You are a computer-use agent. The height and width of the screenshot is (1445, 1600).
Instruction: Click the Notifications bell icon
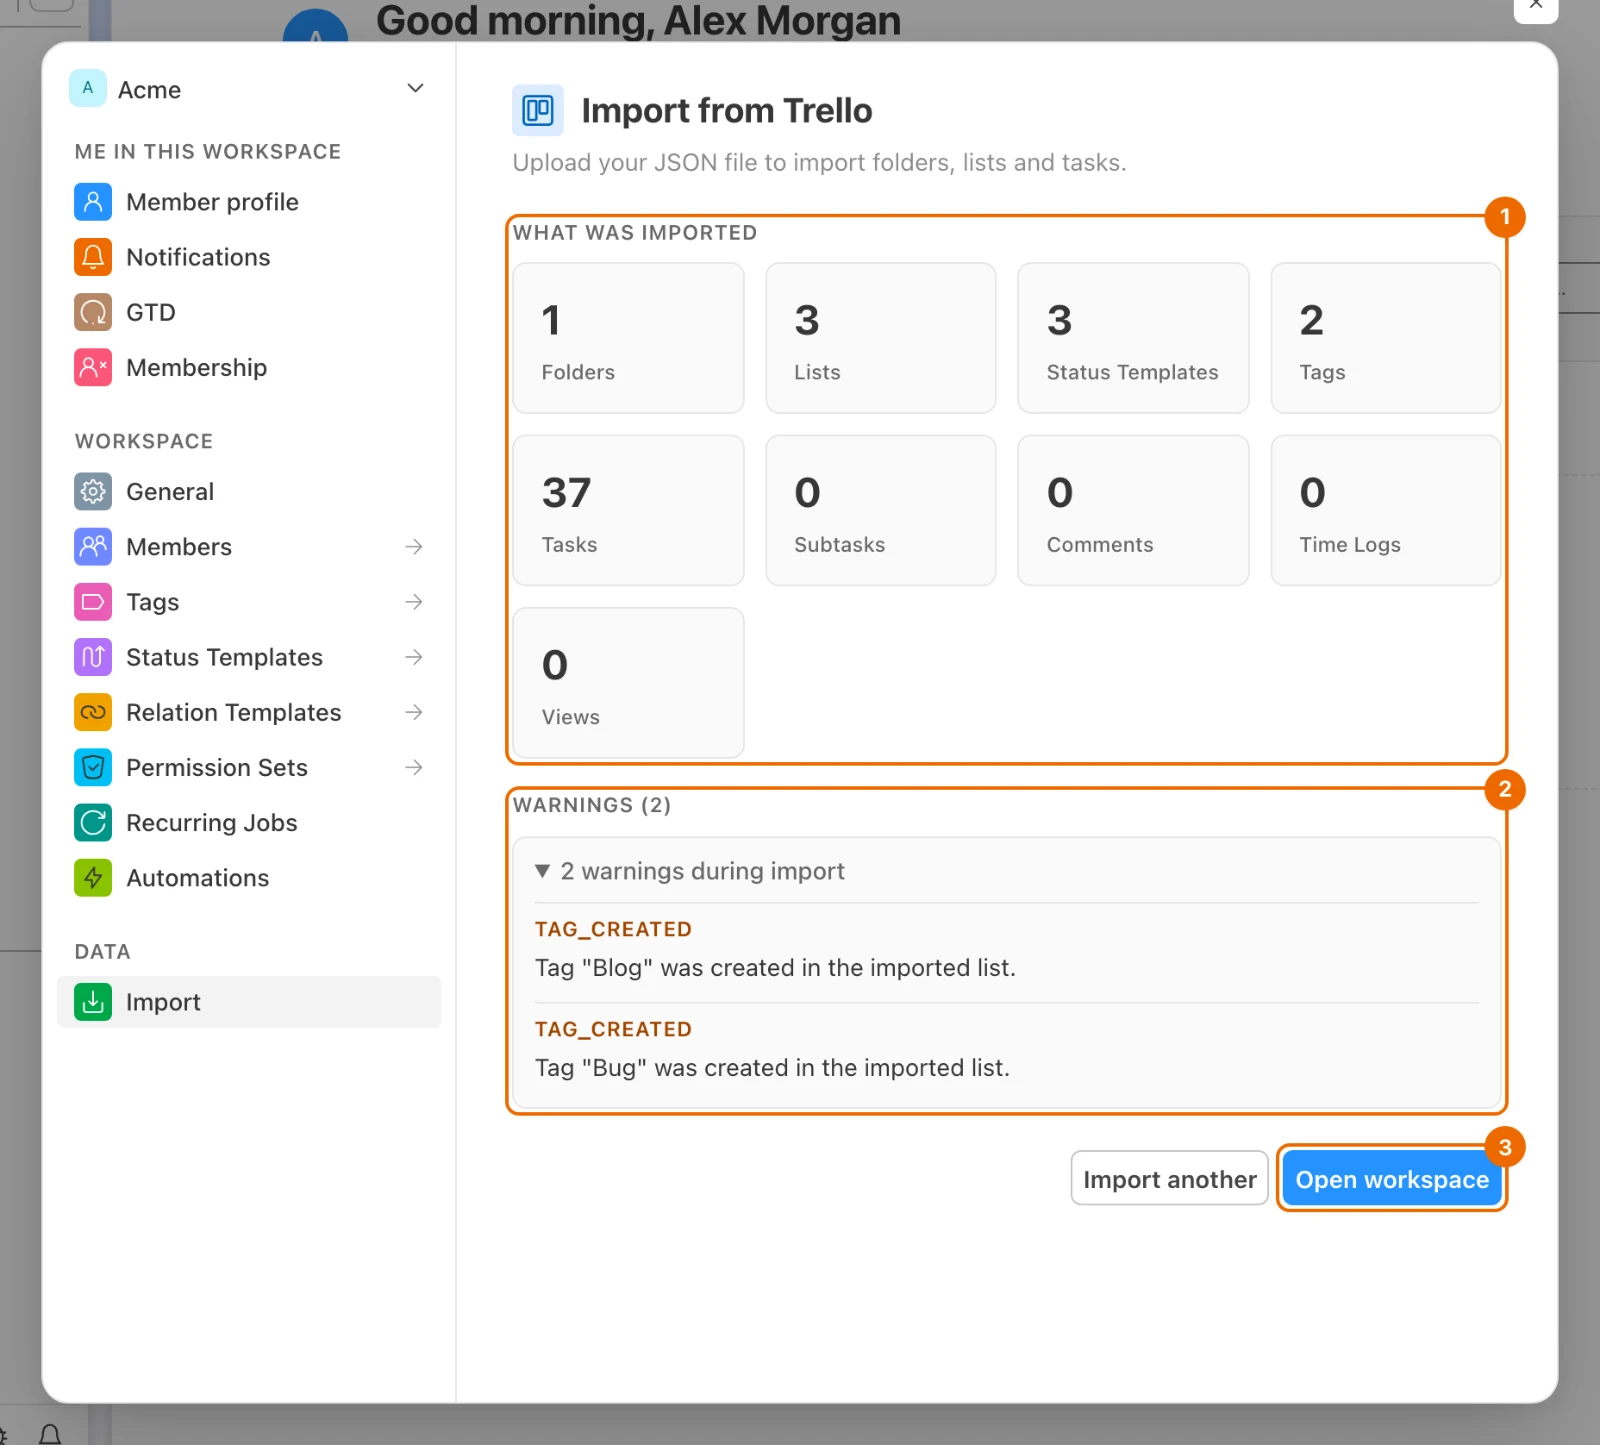coord(93,257)
